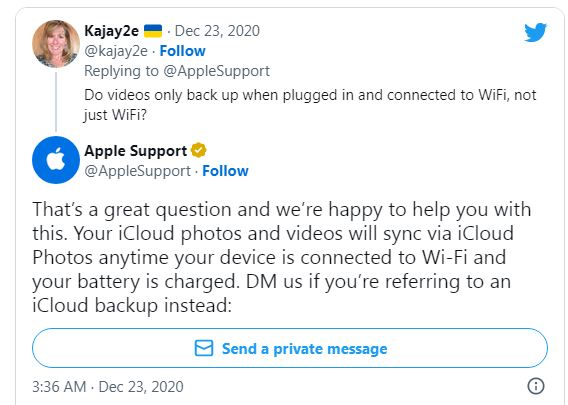Click the envelope message icon
The width and height of the screenshot is (568, 405).
click(x=204, y=348)
